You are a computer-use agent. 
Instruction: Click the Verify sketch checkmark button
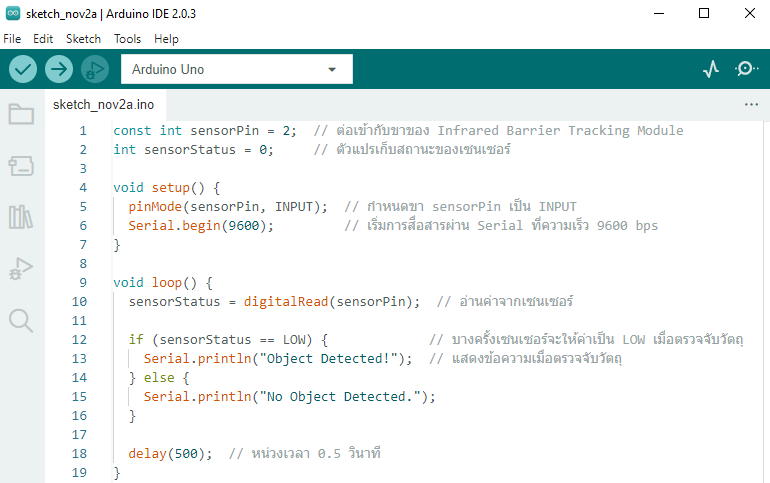coord(23,69)
